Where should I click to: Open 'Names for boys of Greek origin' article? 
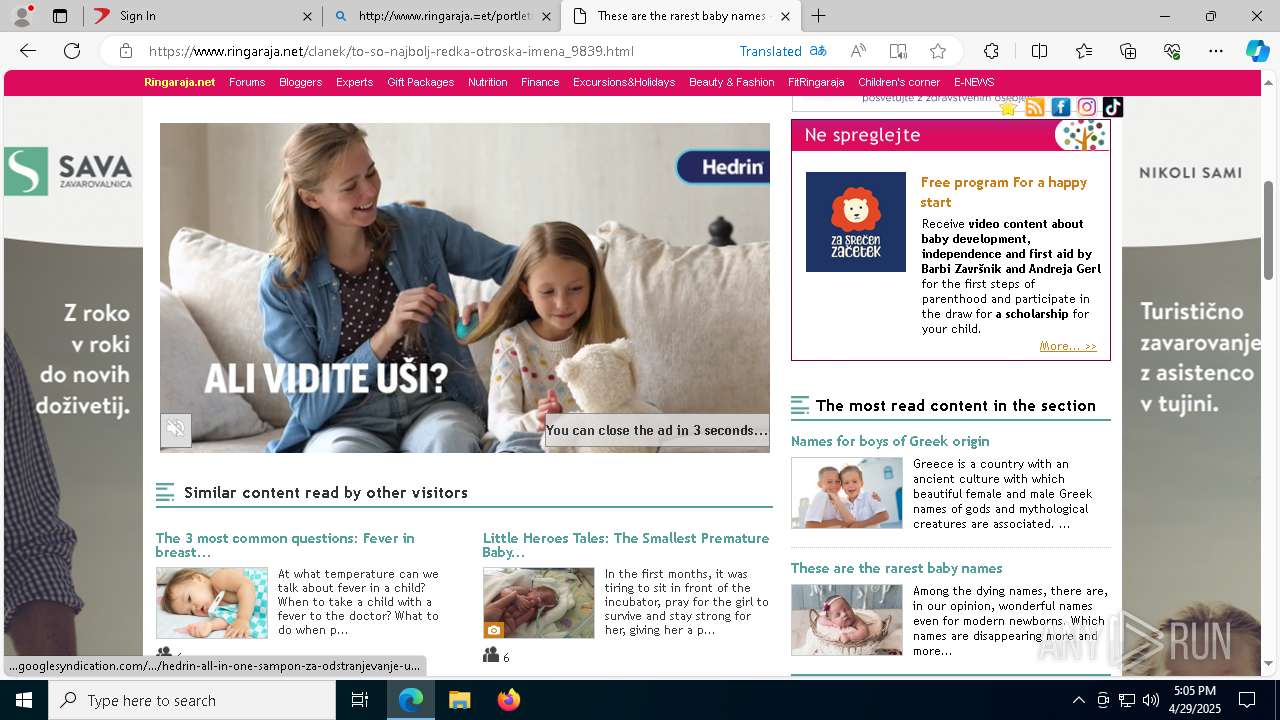pos(890,441)
